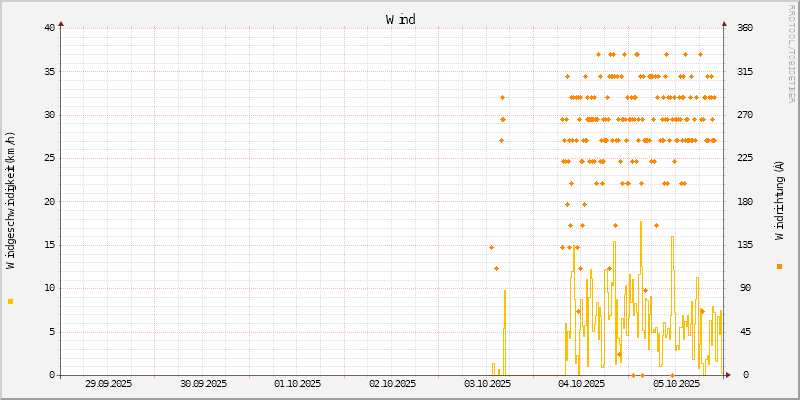
Task: Choose the 02.10.2025 date label
Action: click(393, 383)
